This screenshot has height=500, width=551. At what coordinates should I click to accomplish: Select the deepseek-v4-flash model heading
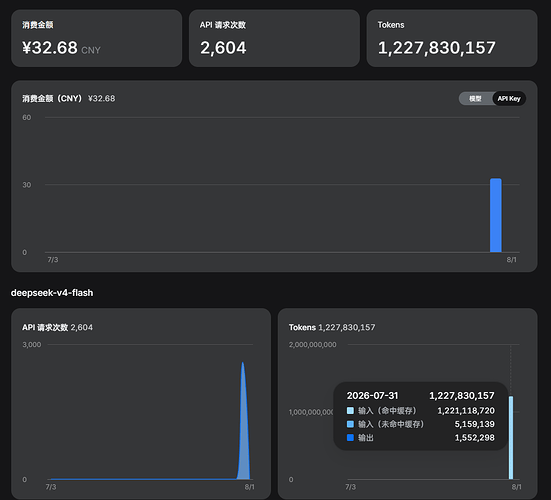coord(52,293)
